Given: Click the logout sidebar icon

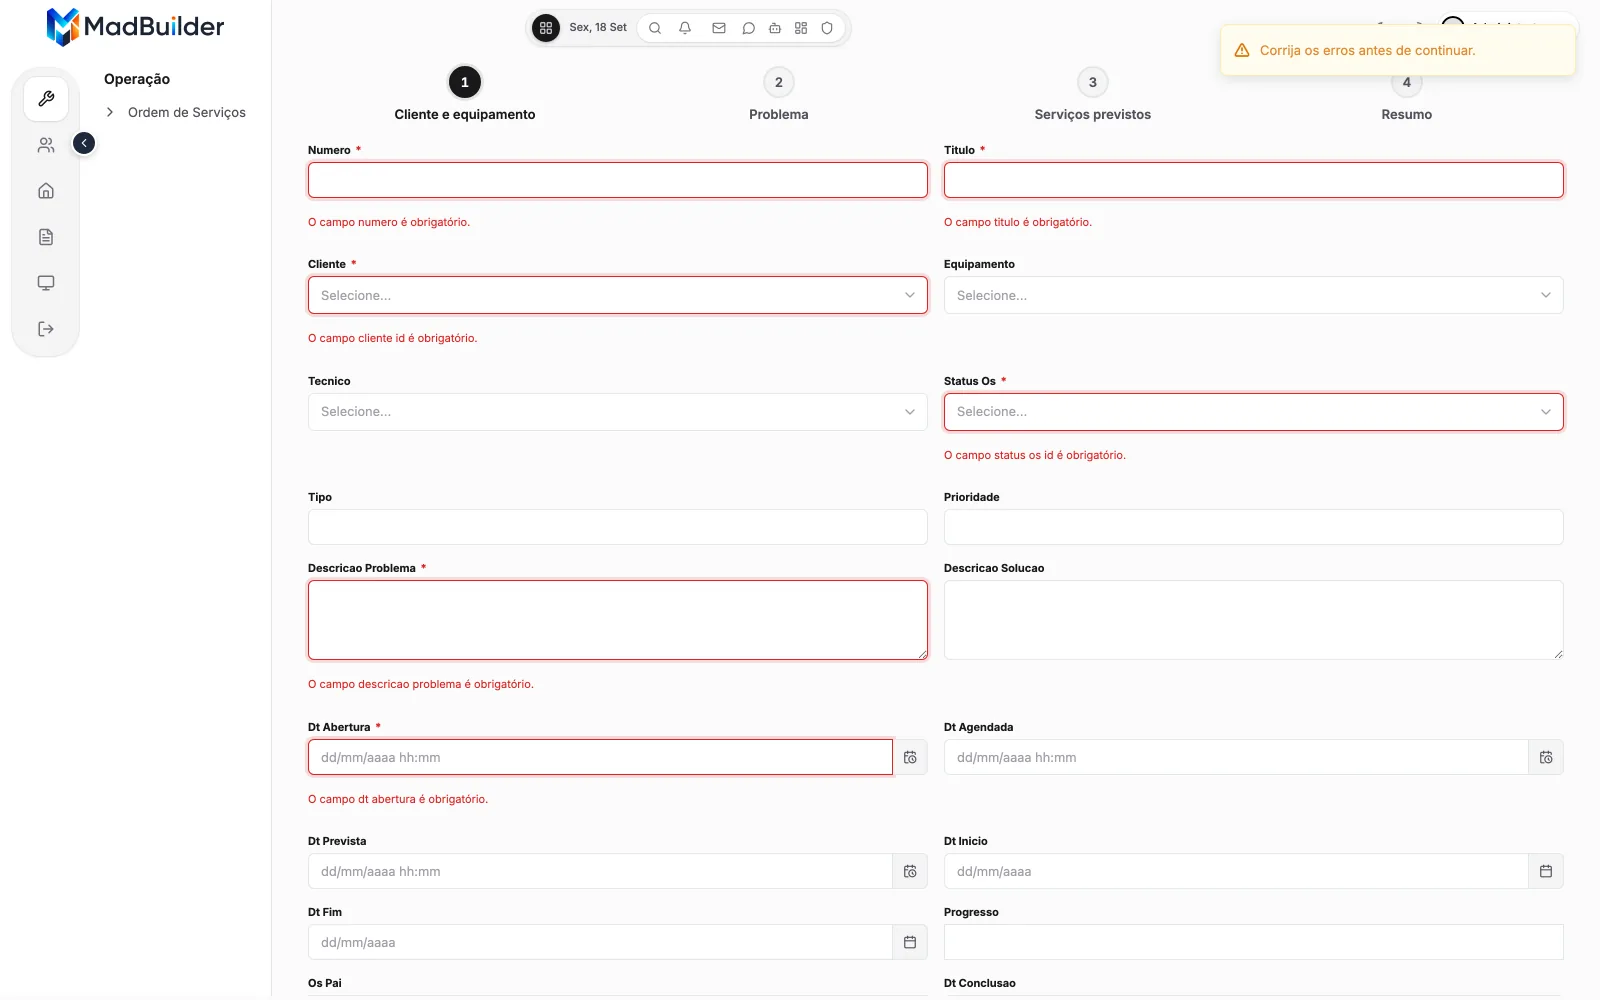Looking at the screenshot, I should coord(46,329).
